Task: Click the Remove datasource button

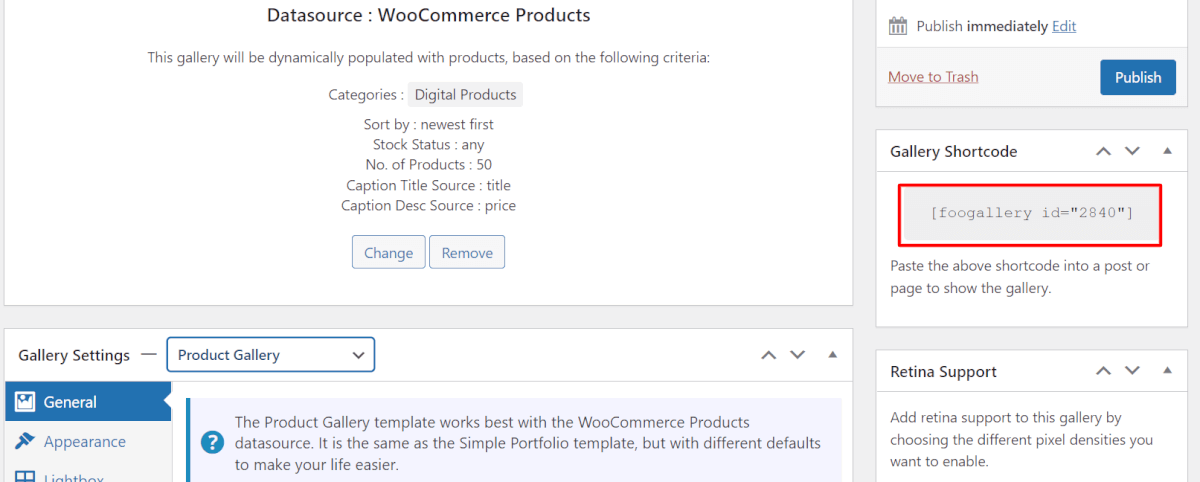Action: click(467, 252)
